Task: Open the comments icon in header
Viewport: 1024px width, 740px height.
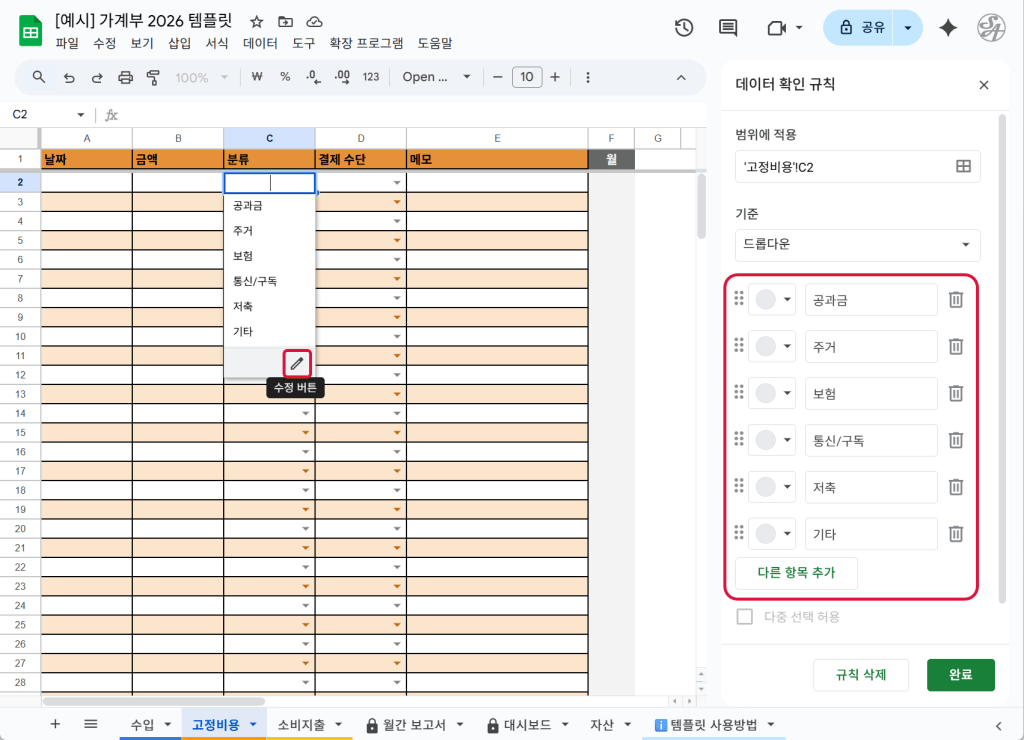Action: 728,28
